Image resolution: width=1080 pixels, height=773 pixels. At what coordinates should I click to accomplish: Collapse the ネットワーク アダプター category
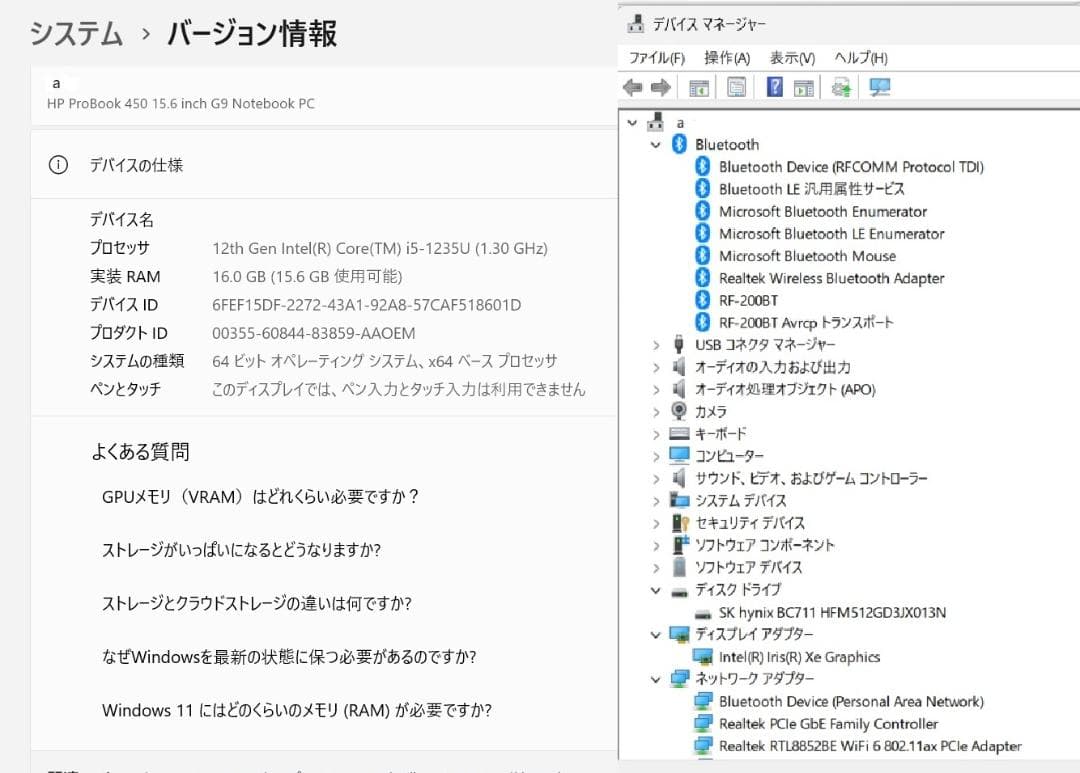coord(656,678)
